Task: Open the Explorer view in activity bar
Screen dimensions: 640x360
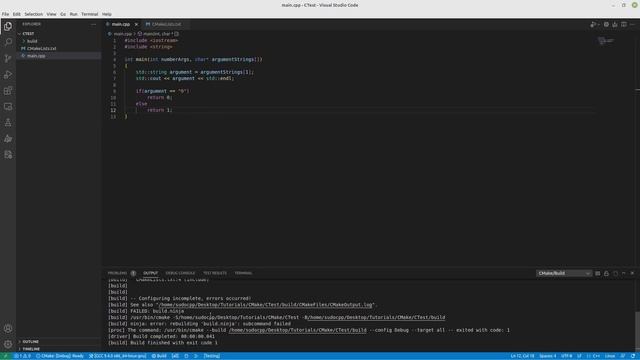Action: [8, 27]
